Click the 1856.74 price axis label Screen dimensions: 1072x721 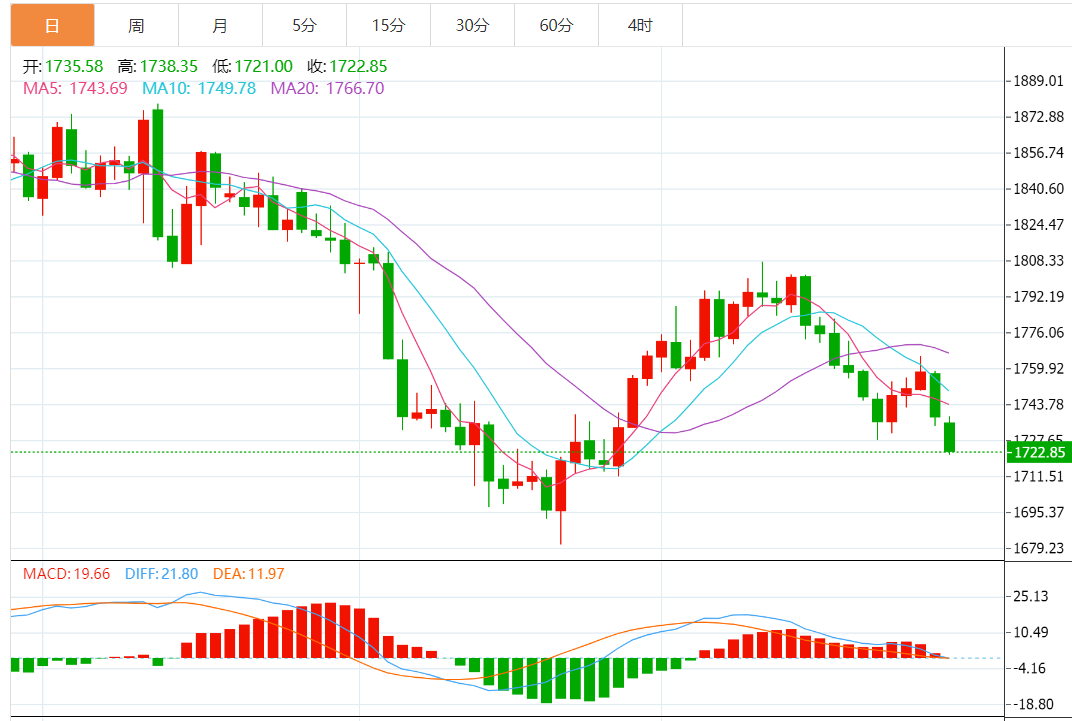point(1038,152)
